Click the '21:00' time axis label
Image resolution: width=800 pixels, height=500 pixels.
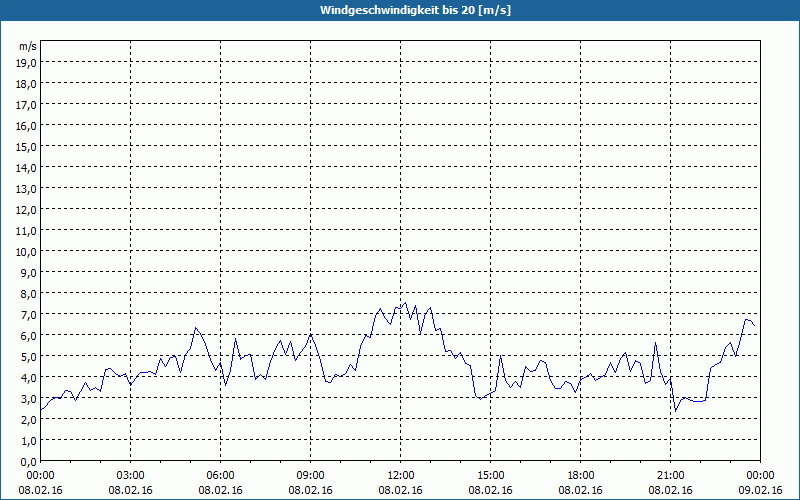[x=670, y=476]
